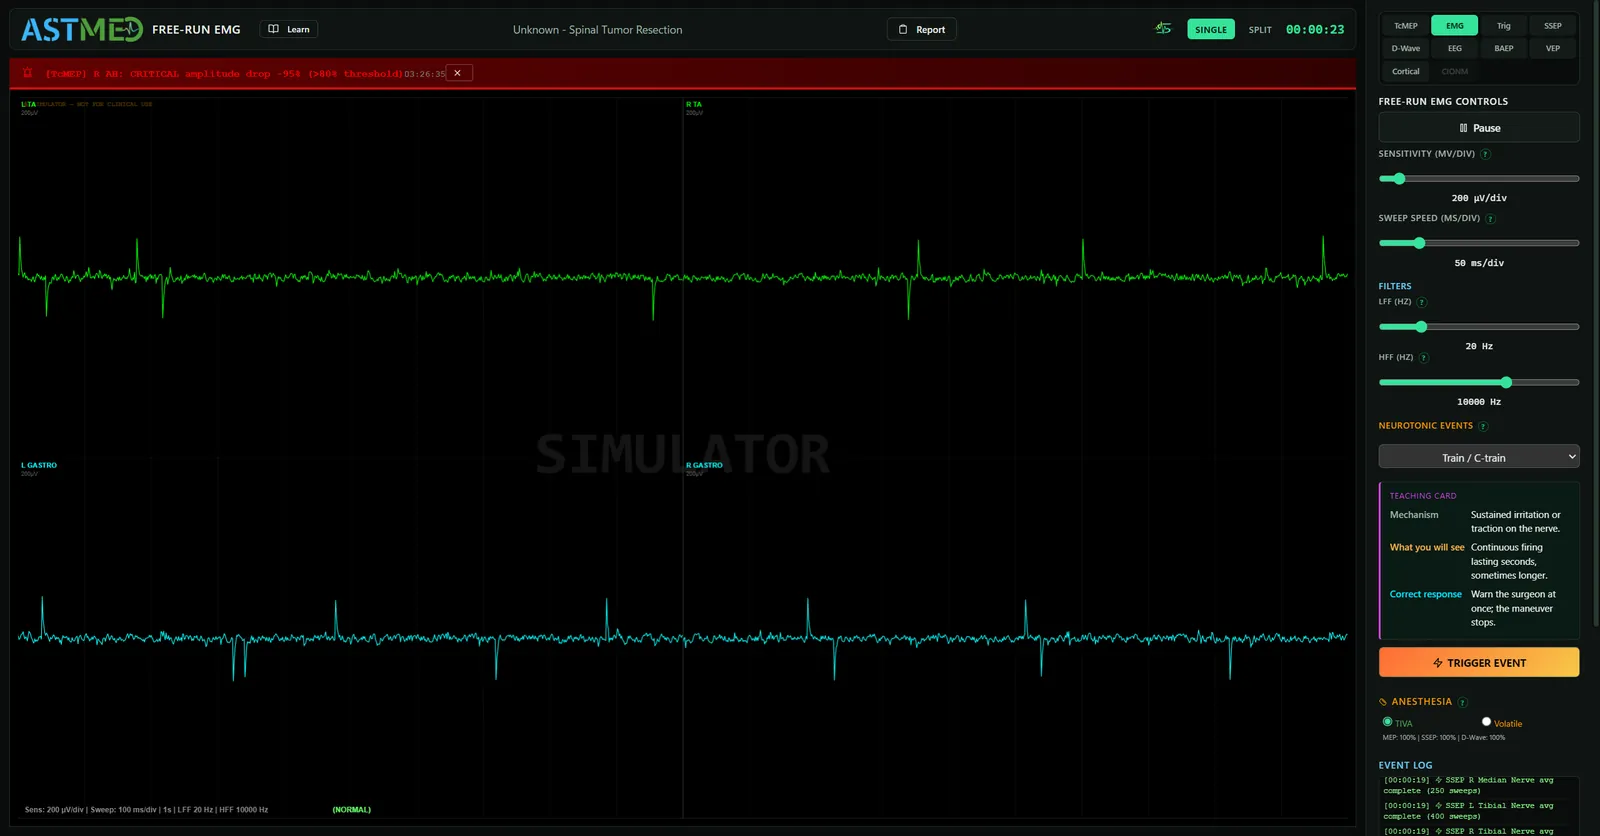The width and height of the screenshot is (1600, 836).
Task: Pause the free-run EMG
Action: coord(1479,128)
